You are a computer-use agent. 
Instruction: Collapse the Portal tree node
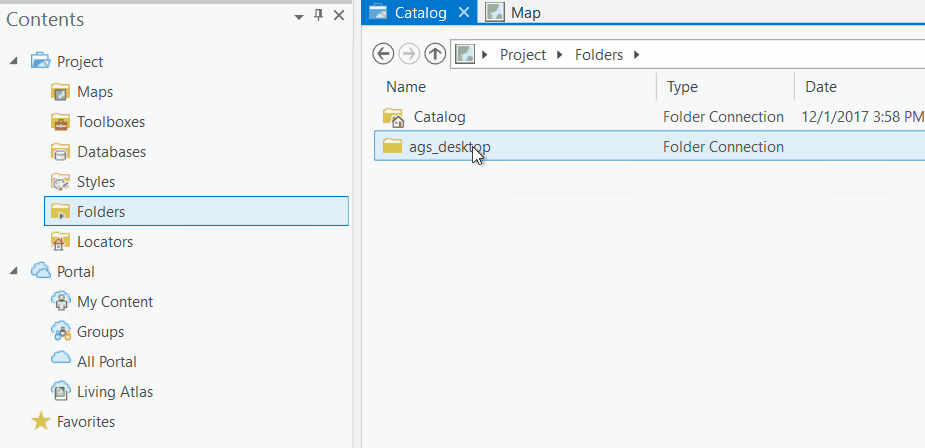(13, 272)
